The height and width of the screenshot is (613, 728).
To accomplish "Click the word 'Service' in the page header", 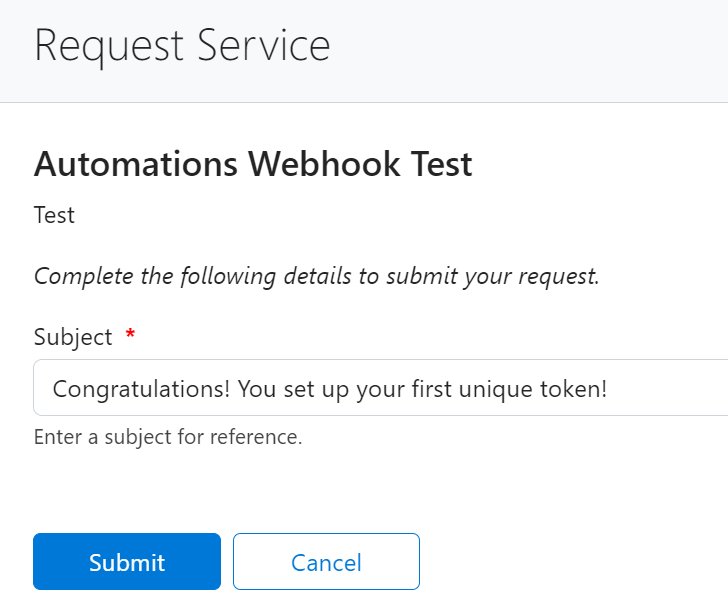I will pos(264,46).
